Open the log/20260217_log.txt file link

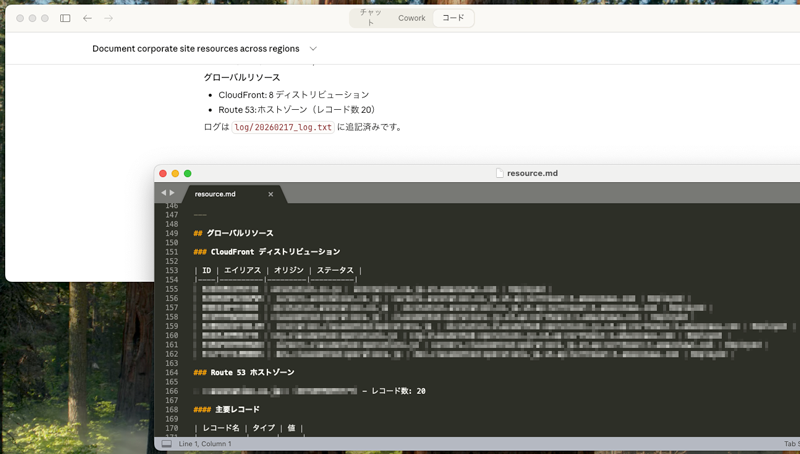[283, 127]
